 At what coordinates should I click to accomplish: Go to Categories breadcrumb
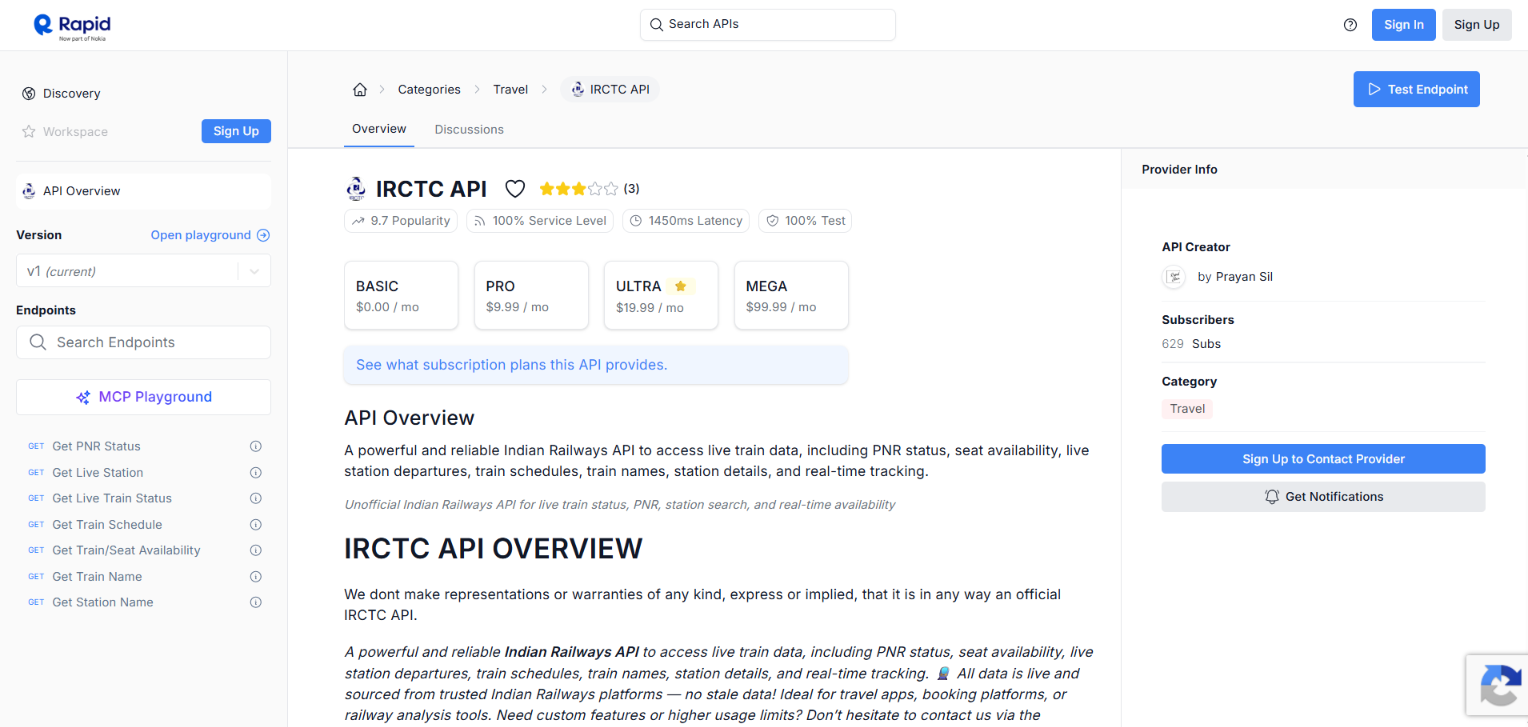[429, 90]
